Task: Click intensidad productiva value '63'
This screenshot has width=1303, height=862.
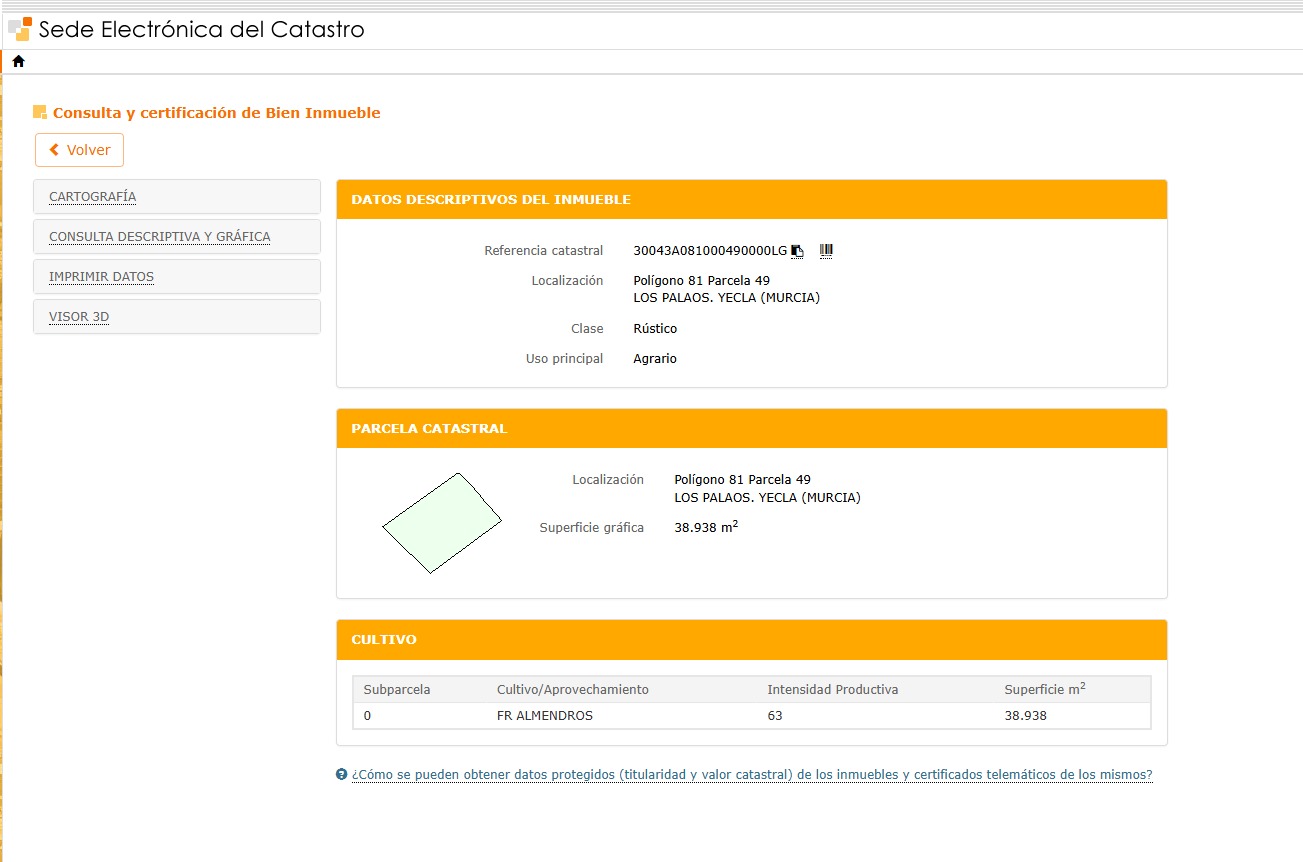Action: point(775,716)
